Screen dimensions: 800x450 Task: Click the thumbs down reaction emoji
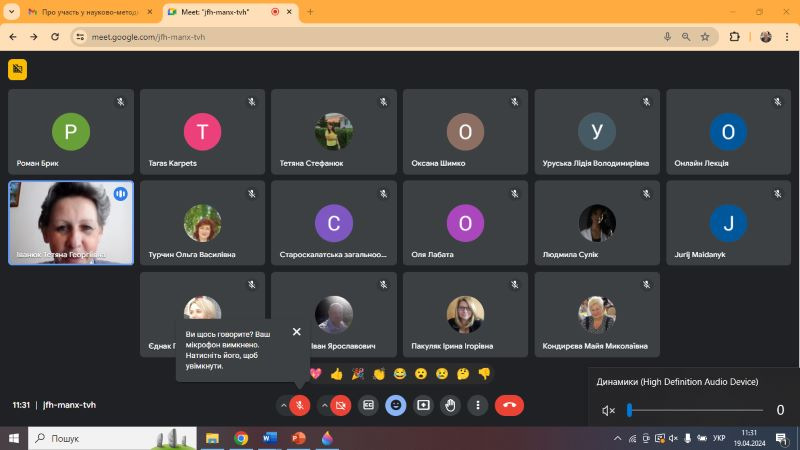tap(484, 374)
